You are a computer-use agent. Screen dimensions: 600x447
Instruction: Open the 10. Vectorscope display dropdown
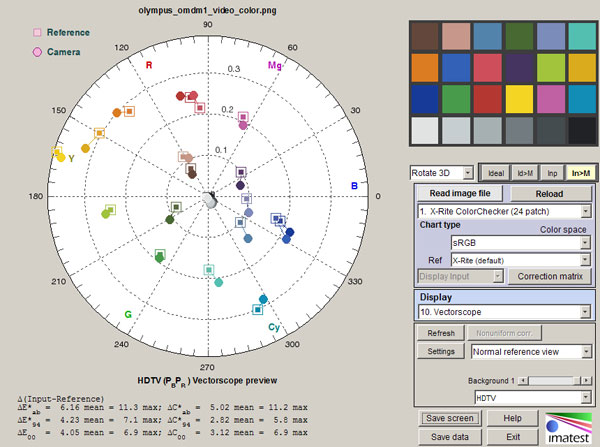[x=504, y=312]
